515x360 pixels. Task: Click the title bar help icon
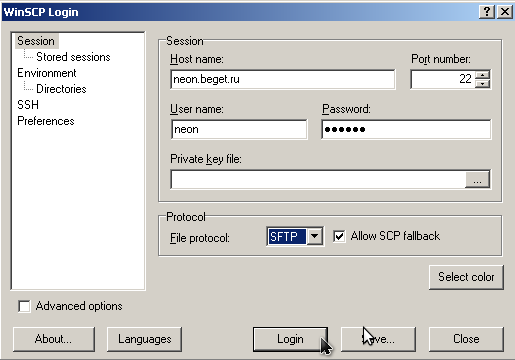(x=487, y=12)
